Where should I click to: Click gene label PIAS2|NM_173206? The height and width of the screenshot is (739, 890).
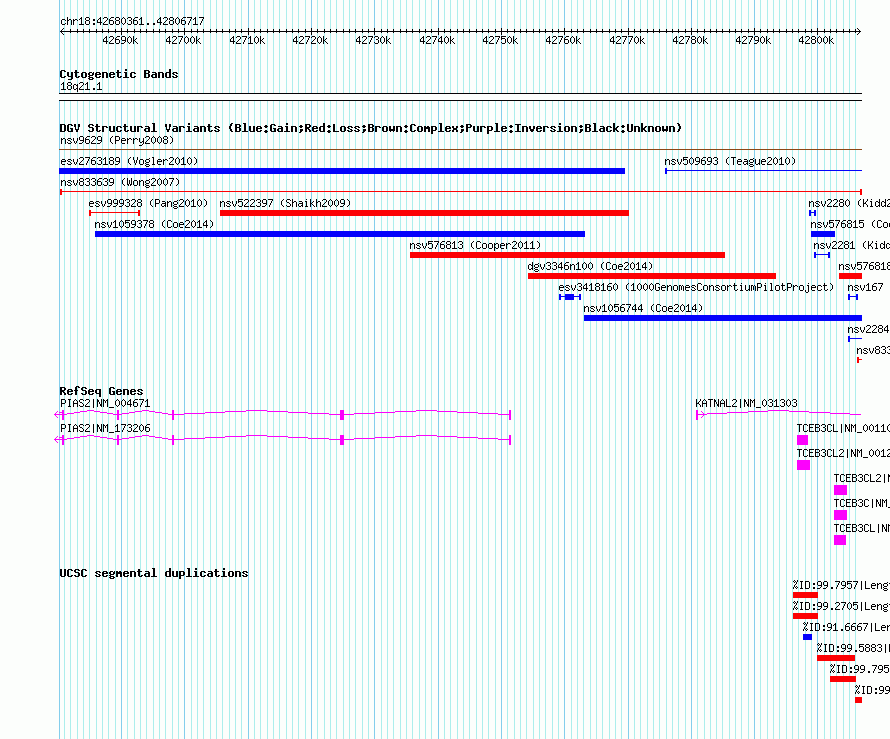[x=105, y=428]
